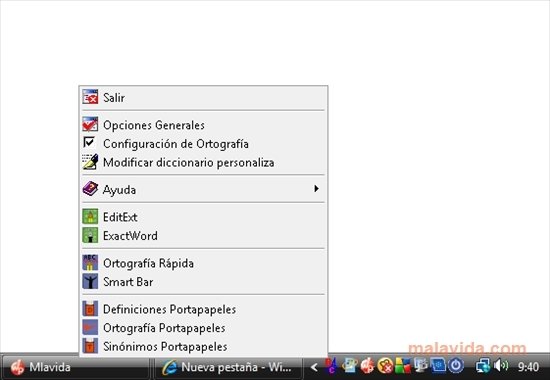The image size is (550, 380).
Task: Click the blue power button tray icon
Action: [x=456, y=366]
